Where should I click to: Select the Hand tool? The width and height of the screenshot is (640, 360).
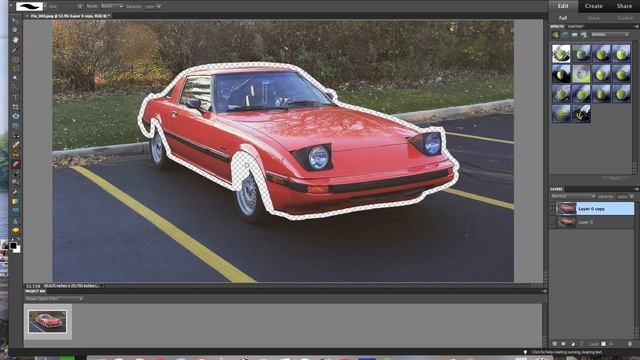[x=15, y=40]
